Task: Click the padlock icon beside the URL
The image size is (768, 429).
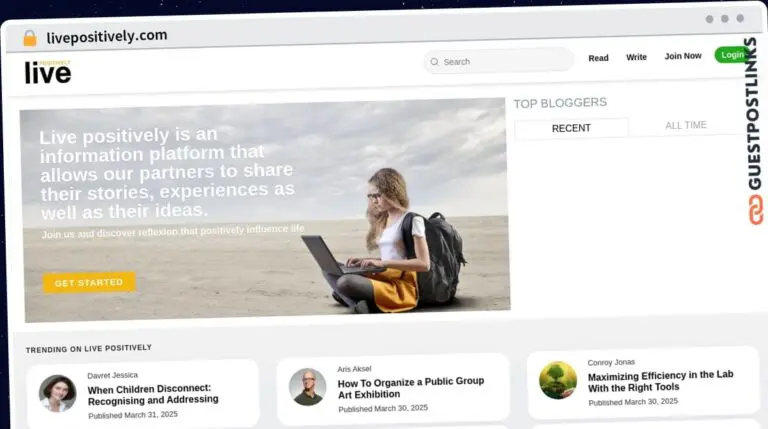Action: pyautogui.click(x=30, y=38)
